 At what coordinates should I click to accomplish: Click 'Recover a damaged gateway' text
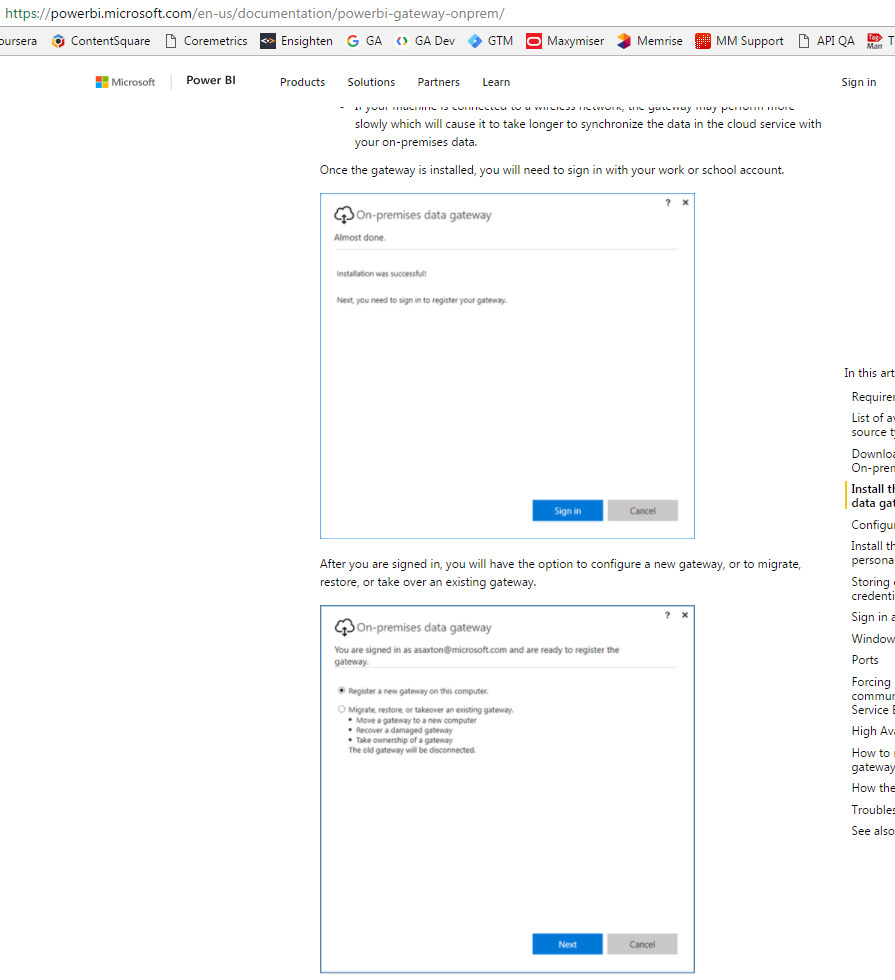click(404, 730)
